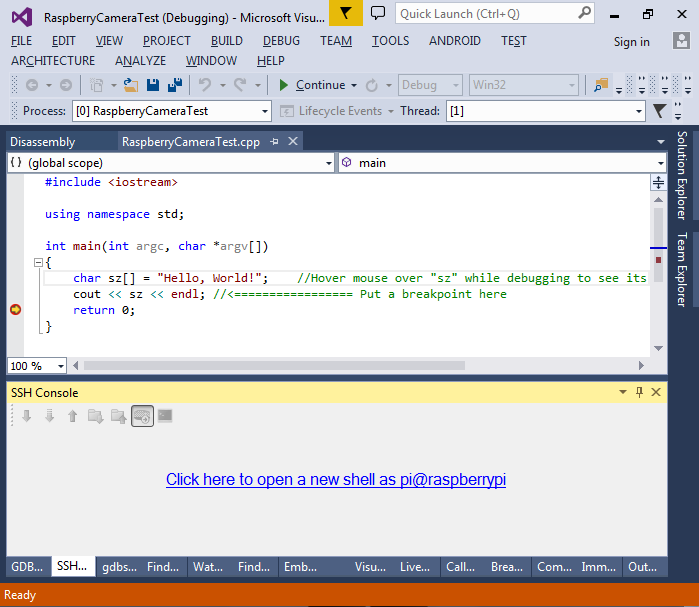Open the feedback speech bubble icon
This screenshot has width=699, height=607.
tap(378, 13)
